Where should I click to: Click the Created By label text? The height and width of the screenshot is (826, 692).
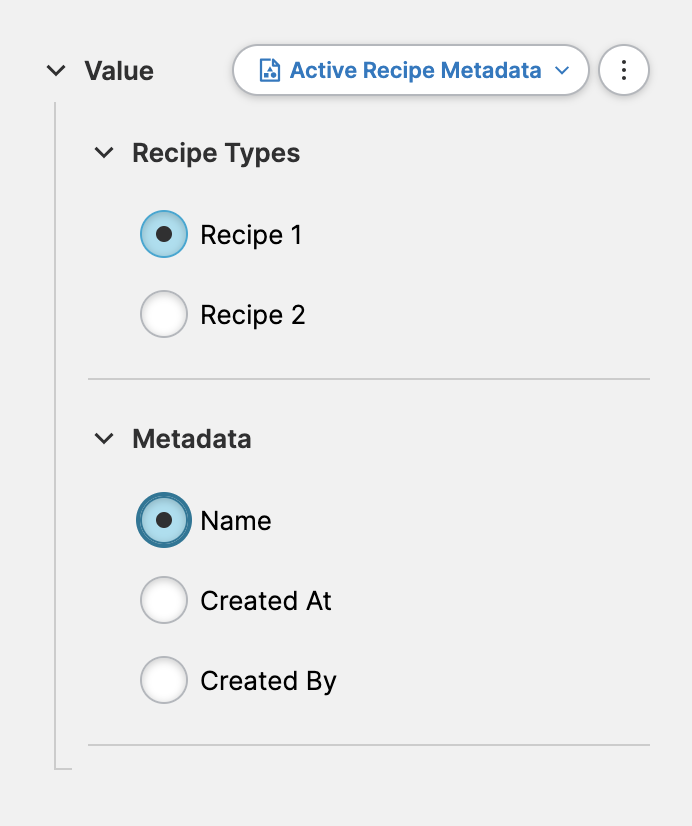pyautogui.click(x=268, y=681)
